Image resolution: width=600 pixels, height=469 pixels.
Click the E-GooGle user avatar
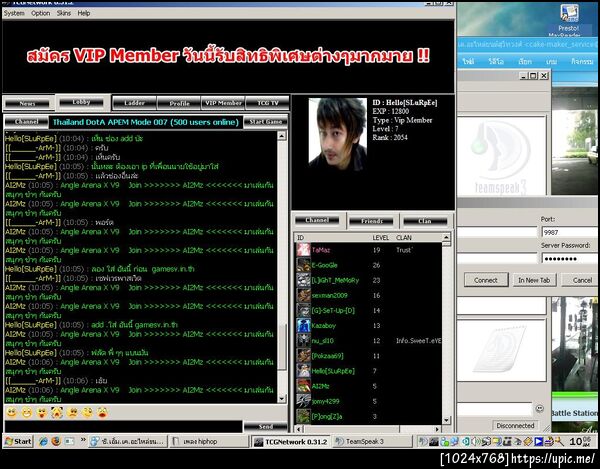(303, 265)
